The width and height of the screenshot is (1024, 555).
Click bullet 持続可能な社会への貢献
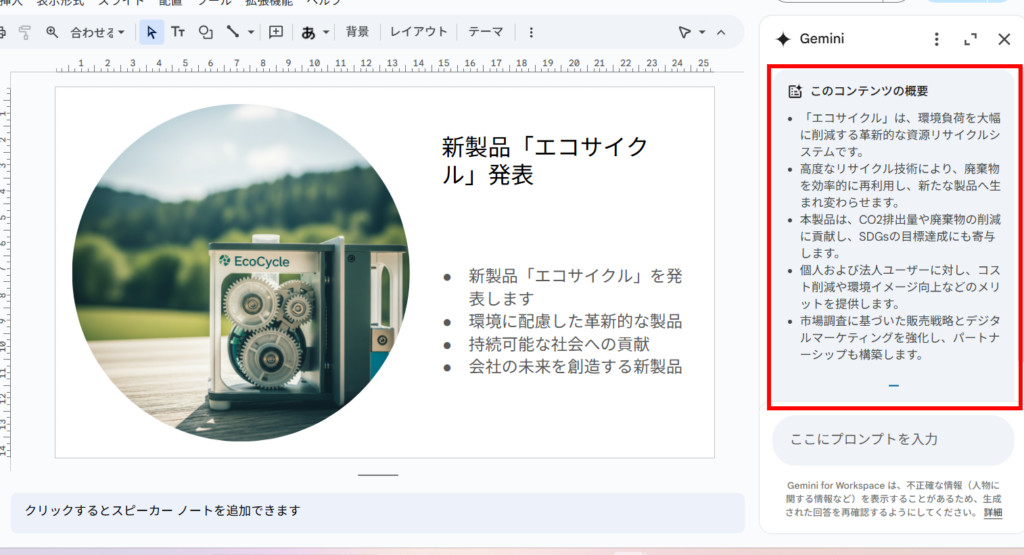click(559, 344)
